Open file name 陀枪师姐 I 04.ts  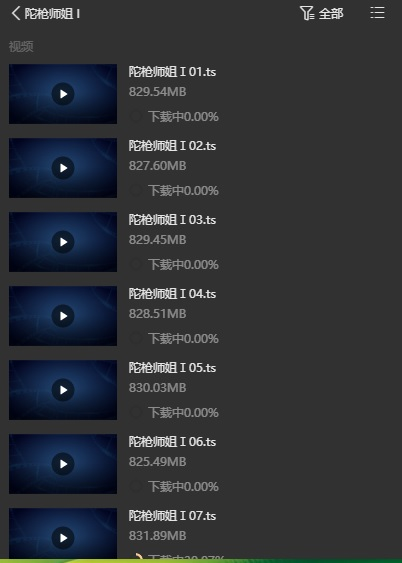pos(172,294)
